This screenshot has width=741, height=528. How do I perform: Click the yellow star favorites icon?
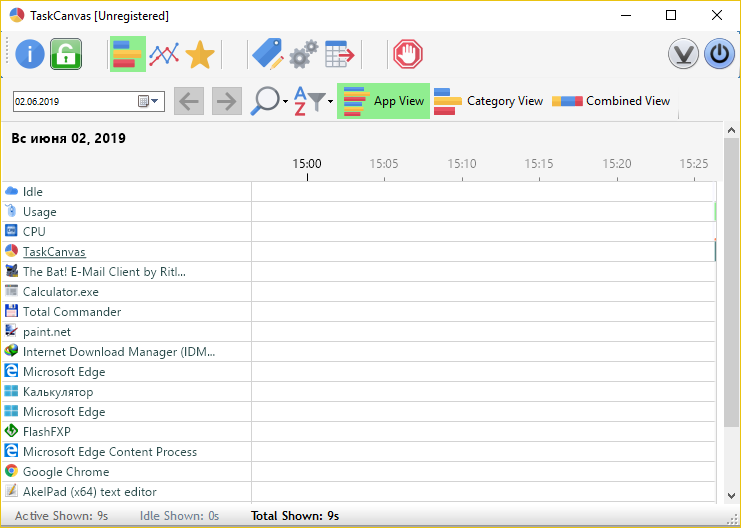(x=200, y=54)
